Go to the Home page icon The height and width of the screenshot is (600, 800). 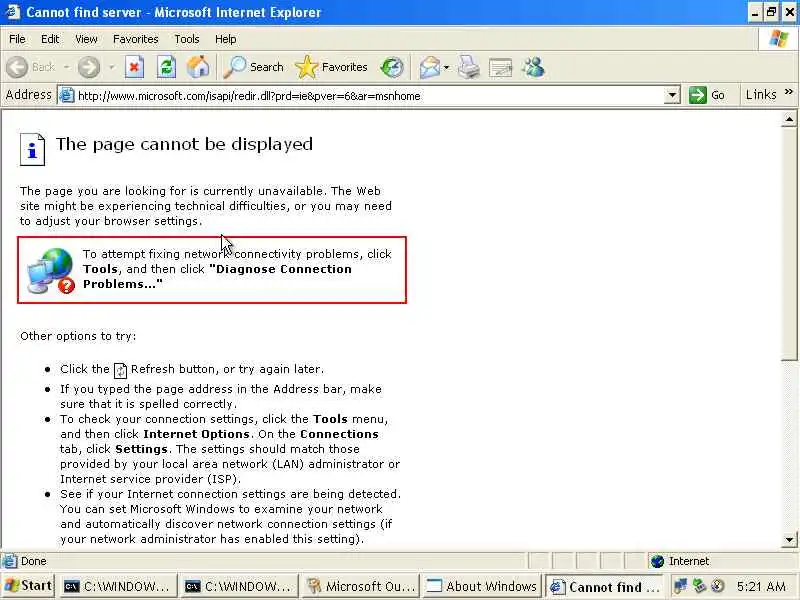(198, 67)
